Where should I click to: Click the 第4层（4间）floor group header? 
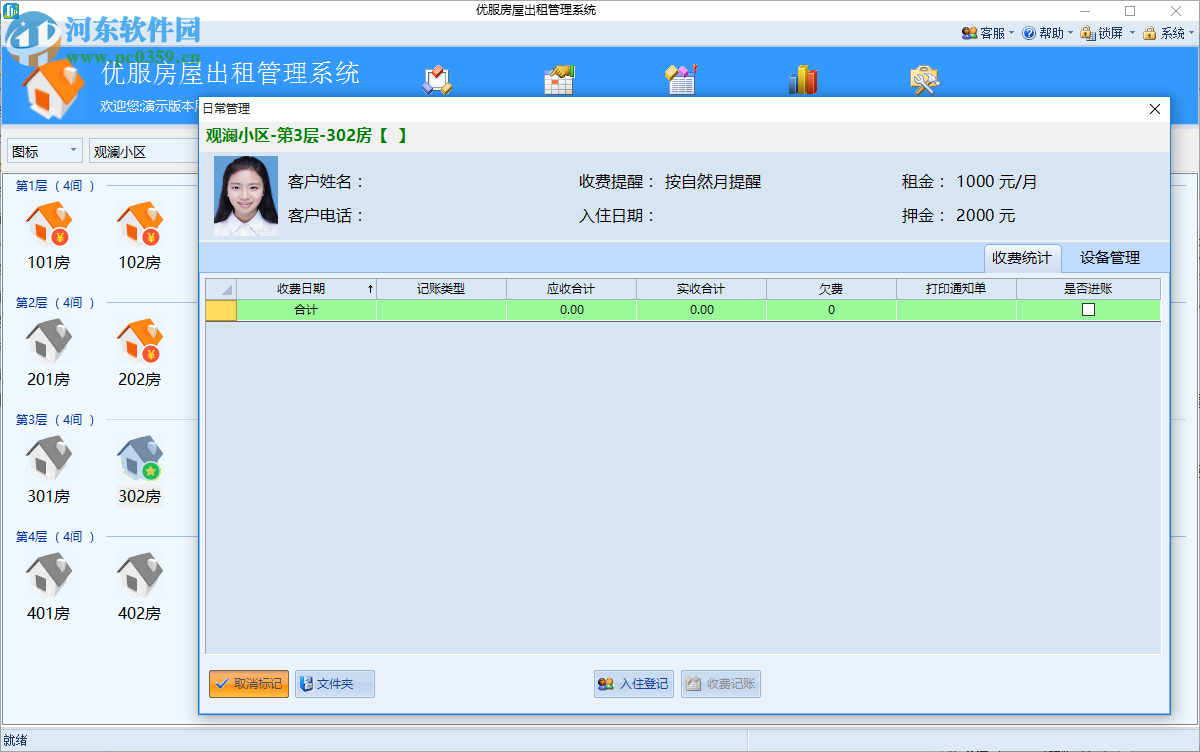56,537
